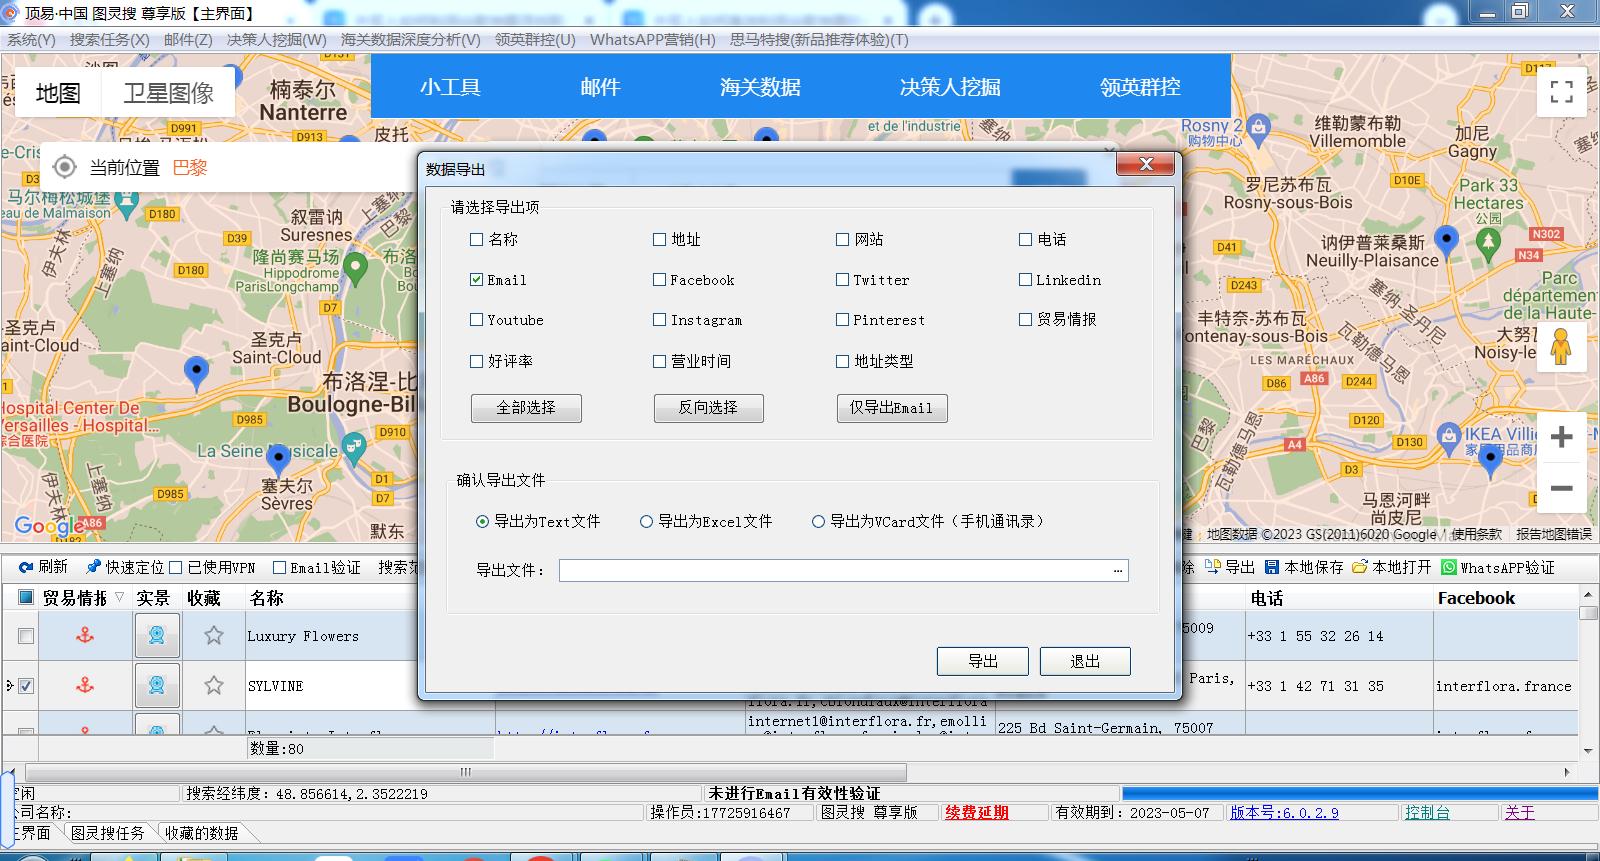Image resolution: width=1600 pixels, height=861 pixels.
Task: Open the 搜索任务(X) menu
Action: coord(109,40)
